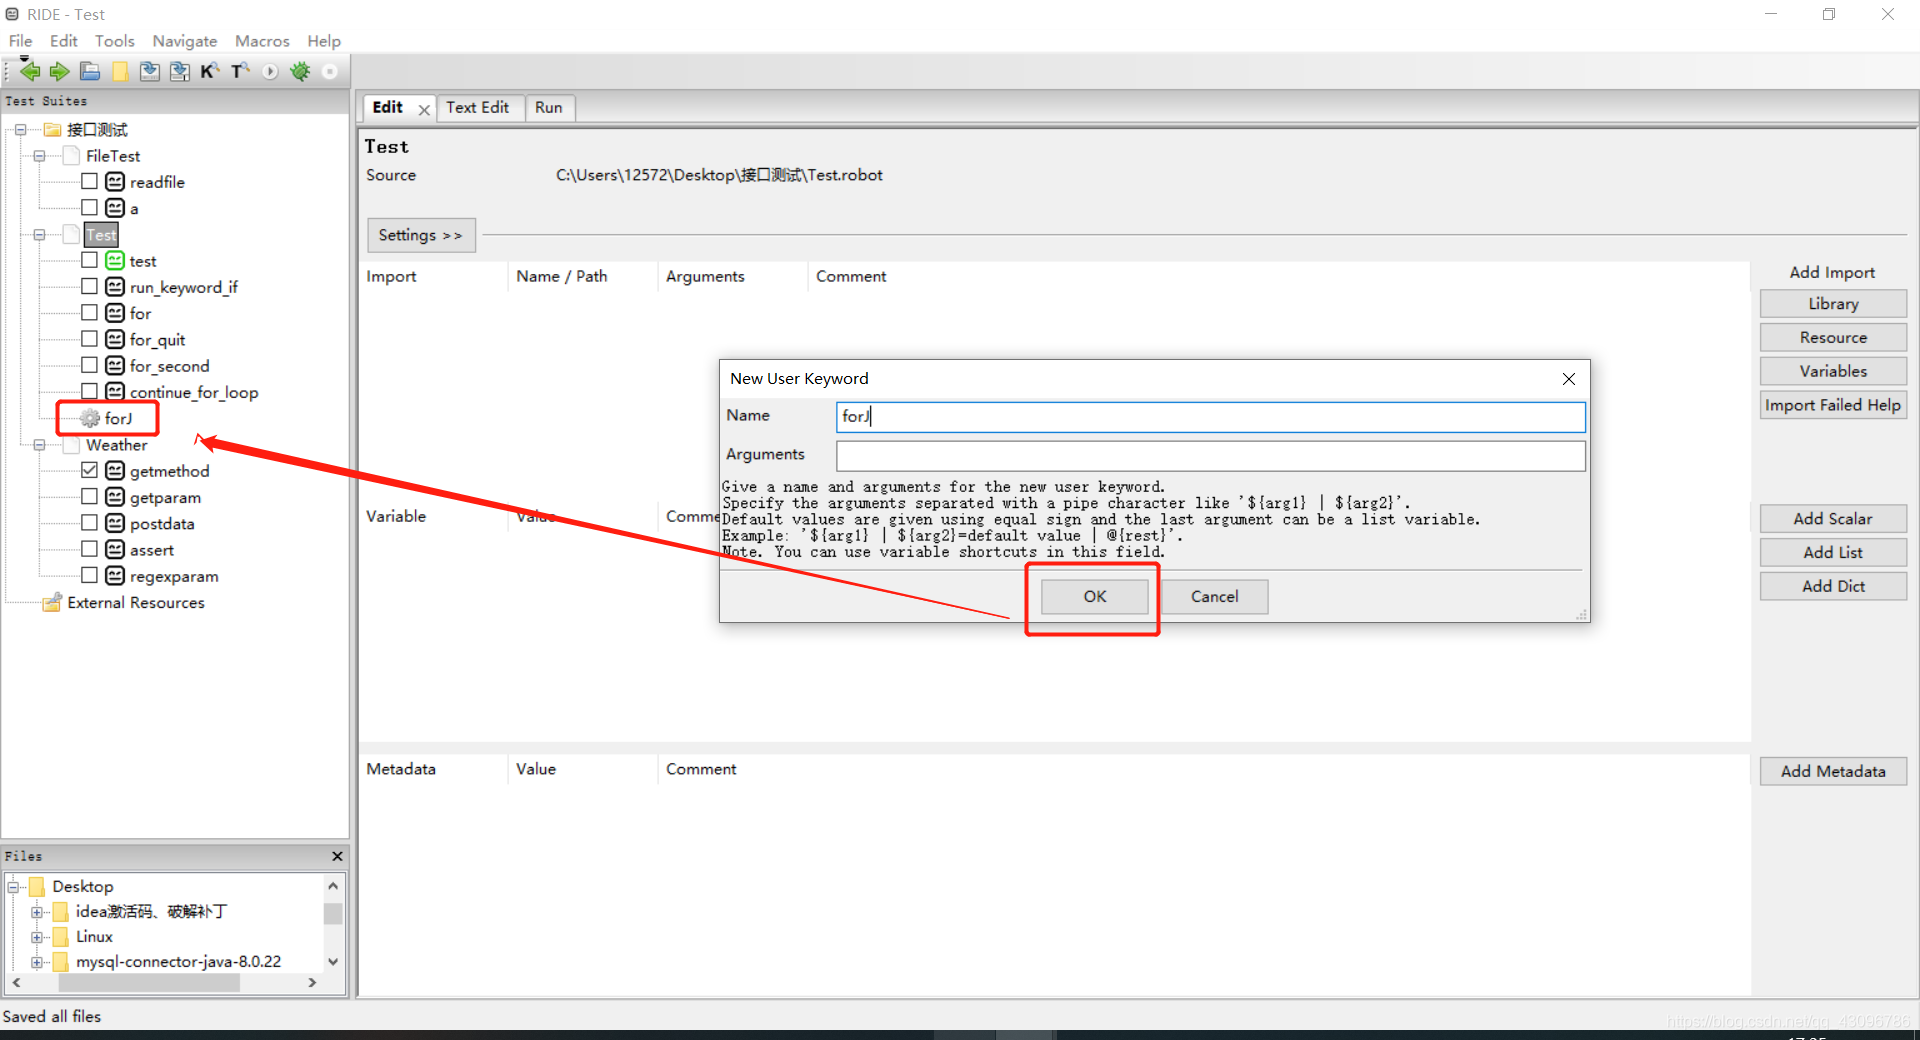Uncheck the getmethod checkbox
The width and height of the screenshot is (1920, 1040).
(x=90, y=470)
